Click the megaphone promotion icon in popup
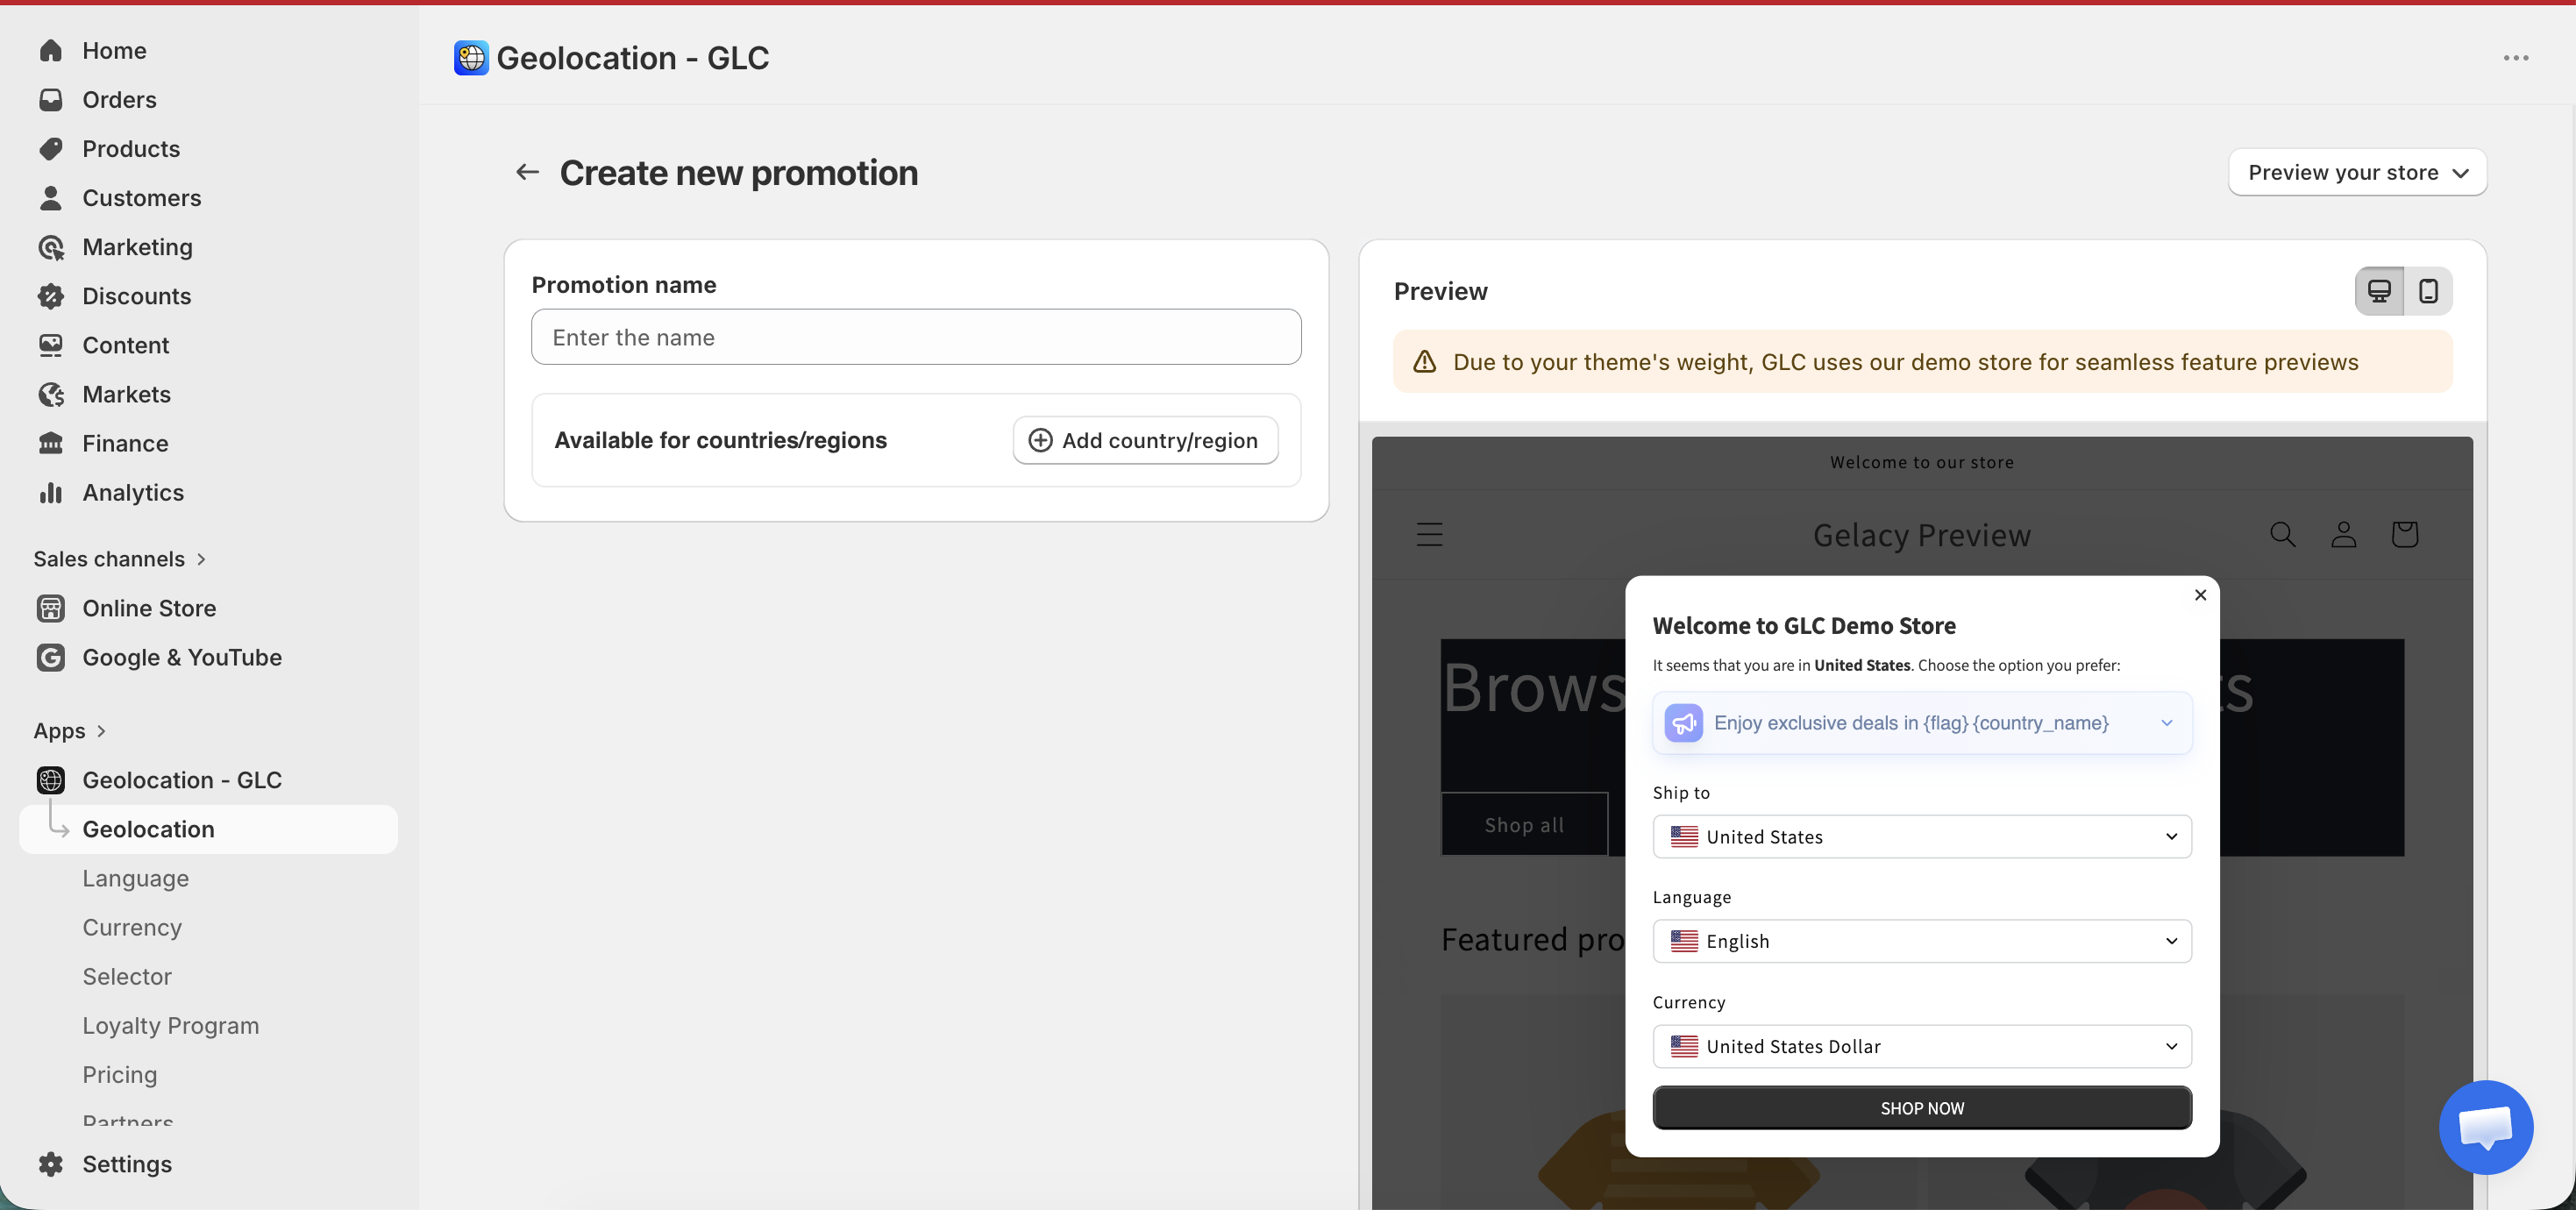Viewport: 2576px width, 1210px height. (1683, 723)
